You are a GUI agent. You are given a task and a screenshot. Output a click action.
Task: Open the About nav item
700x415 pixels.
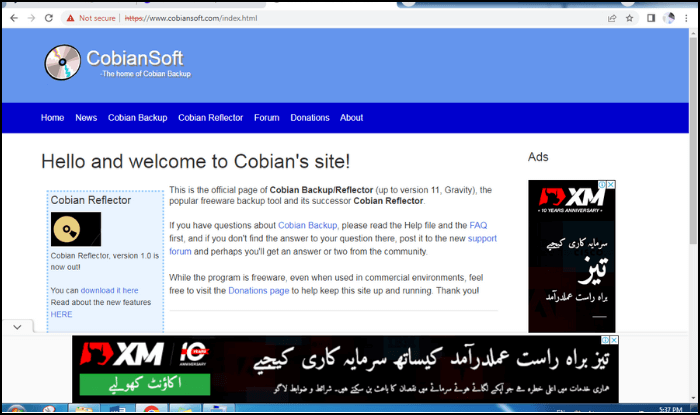pyautogui.click(x=351, y=118)
